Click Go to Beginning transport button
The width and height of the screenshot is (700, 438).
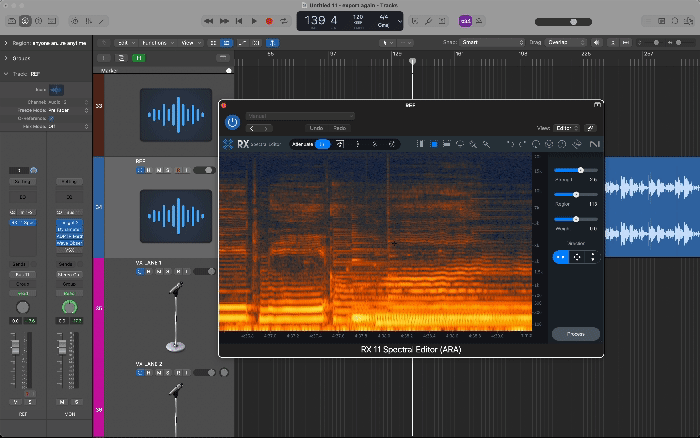239,21
